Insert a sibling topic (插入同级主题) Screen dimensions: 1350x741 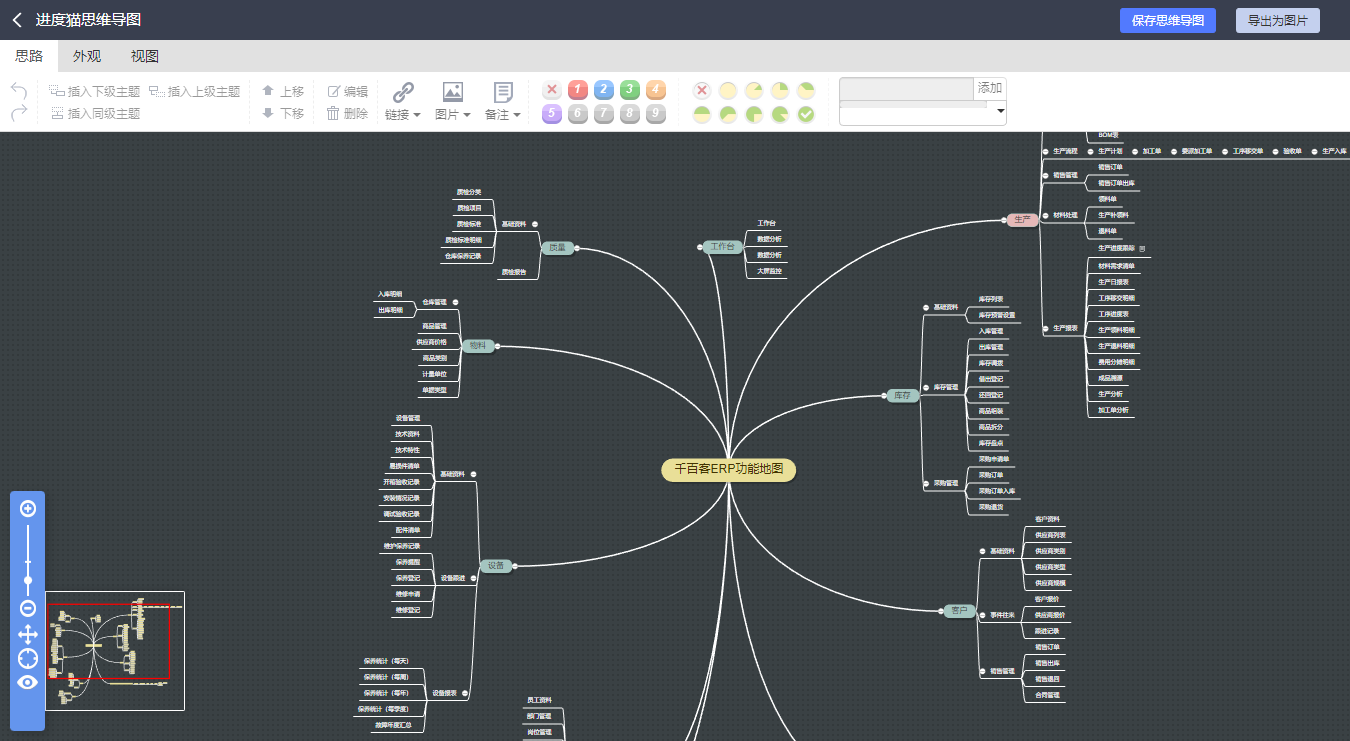pos(95,113)
